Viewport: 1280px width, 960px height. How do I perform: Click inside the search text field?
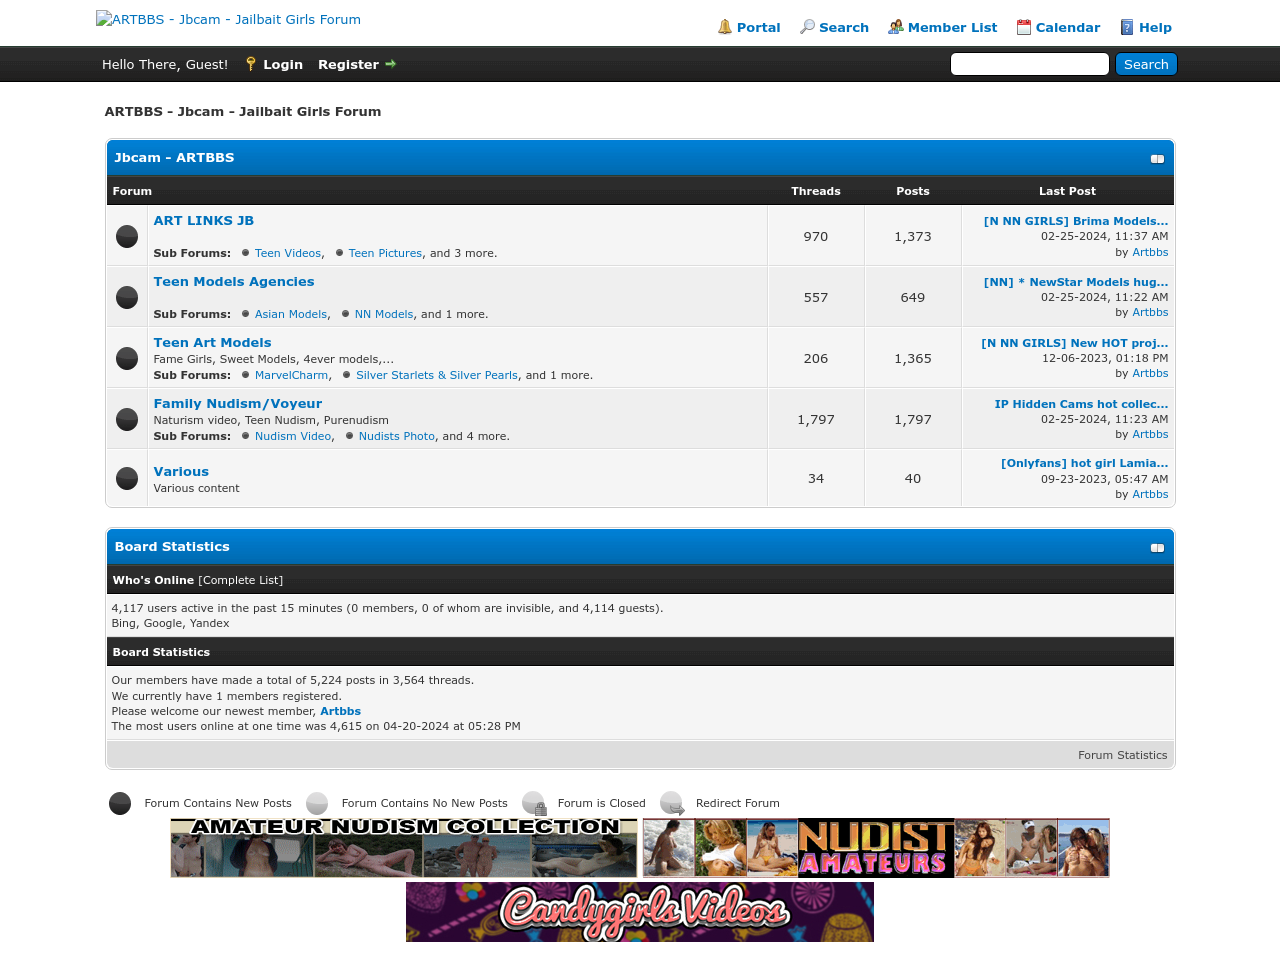point(1029,63)
